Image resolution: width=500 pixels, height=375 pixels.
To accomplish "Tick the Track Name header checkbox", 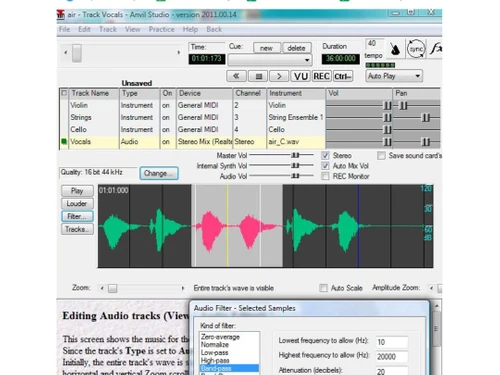I will pyautogui.click(x=64, y=93).
